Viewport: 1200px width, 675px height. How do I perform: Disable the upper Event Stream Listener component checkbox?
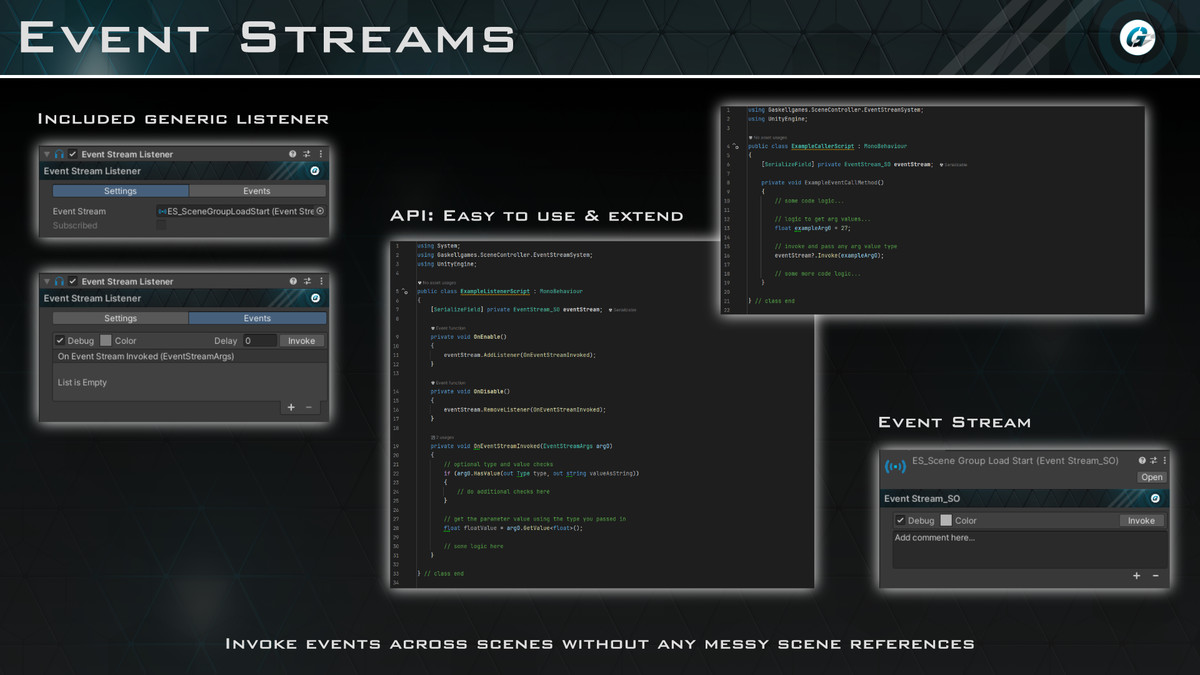tap(73, 154)
